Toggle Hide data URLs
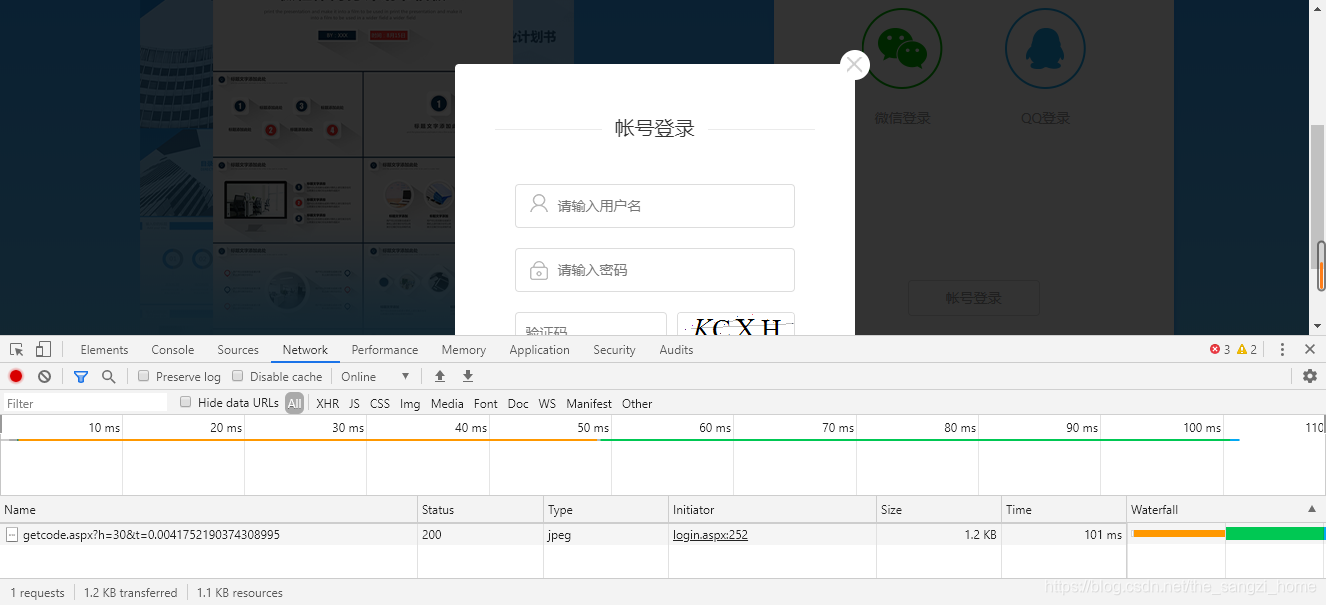The width and height of the screenshot is (1326, 605). click(185, 402)
